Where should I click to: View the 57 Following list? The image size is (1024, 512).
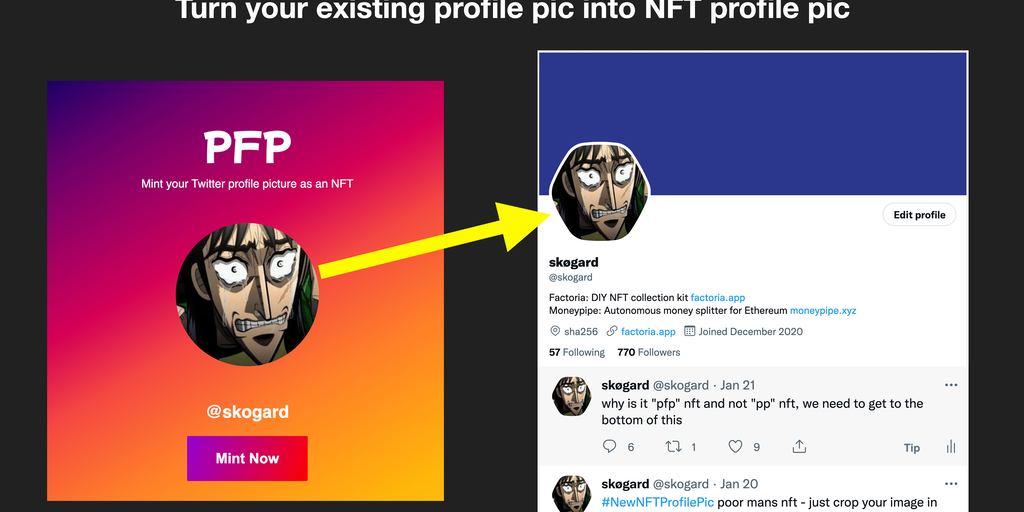tap(577, 352)
